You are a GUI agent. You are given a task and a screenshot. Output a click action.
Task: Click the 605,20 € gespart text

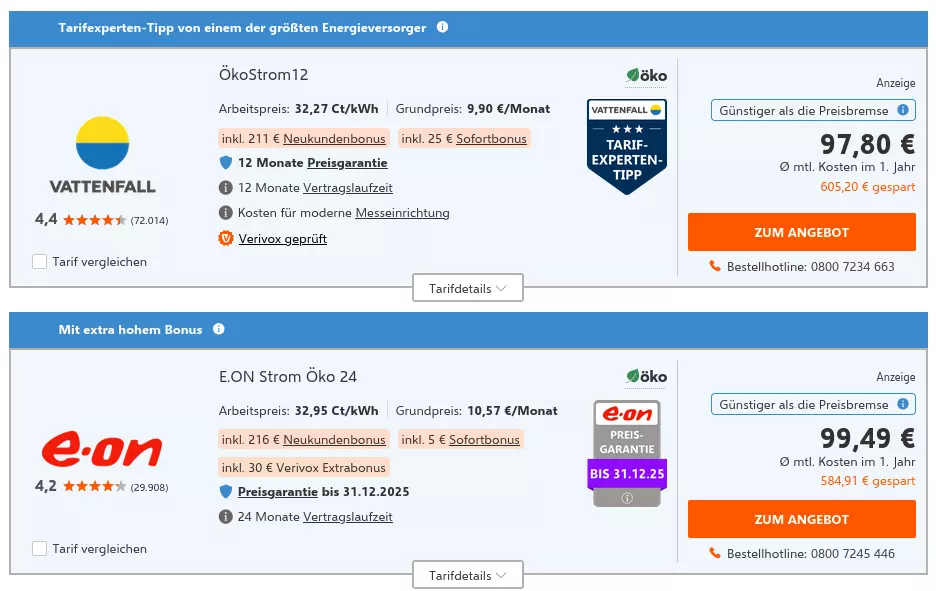tap(867, 187)
